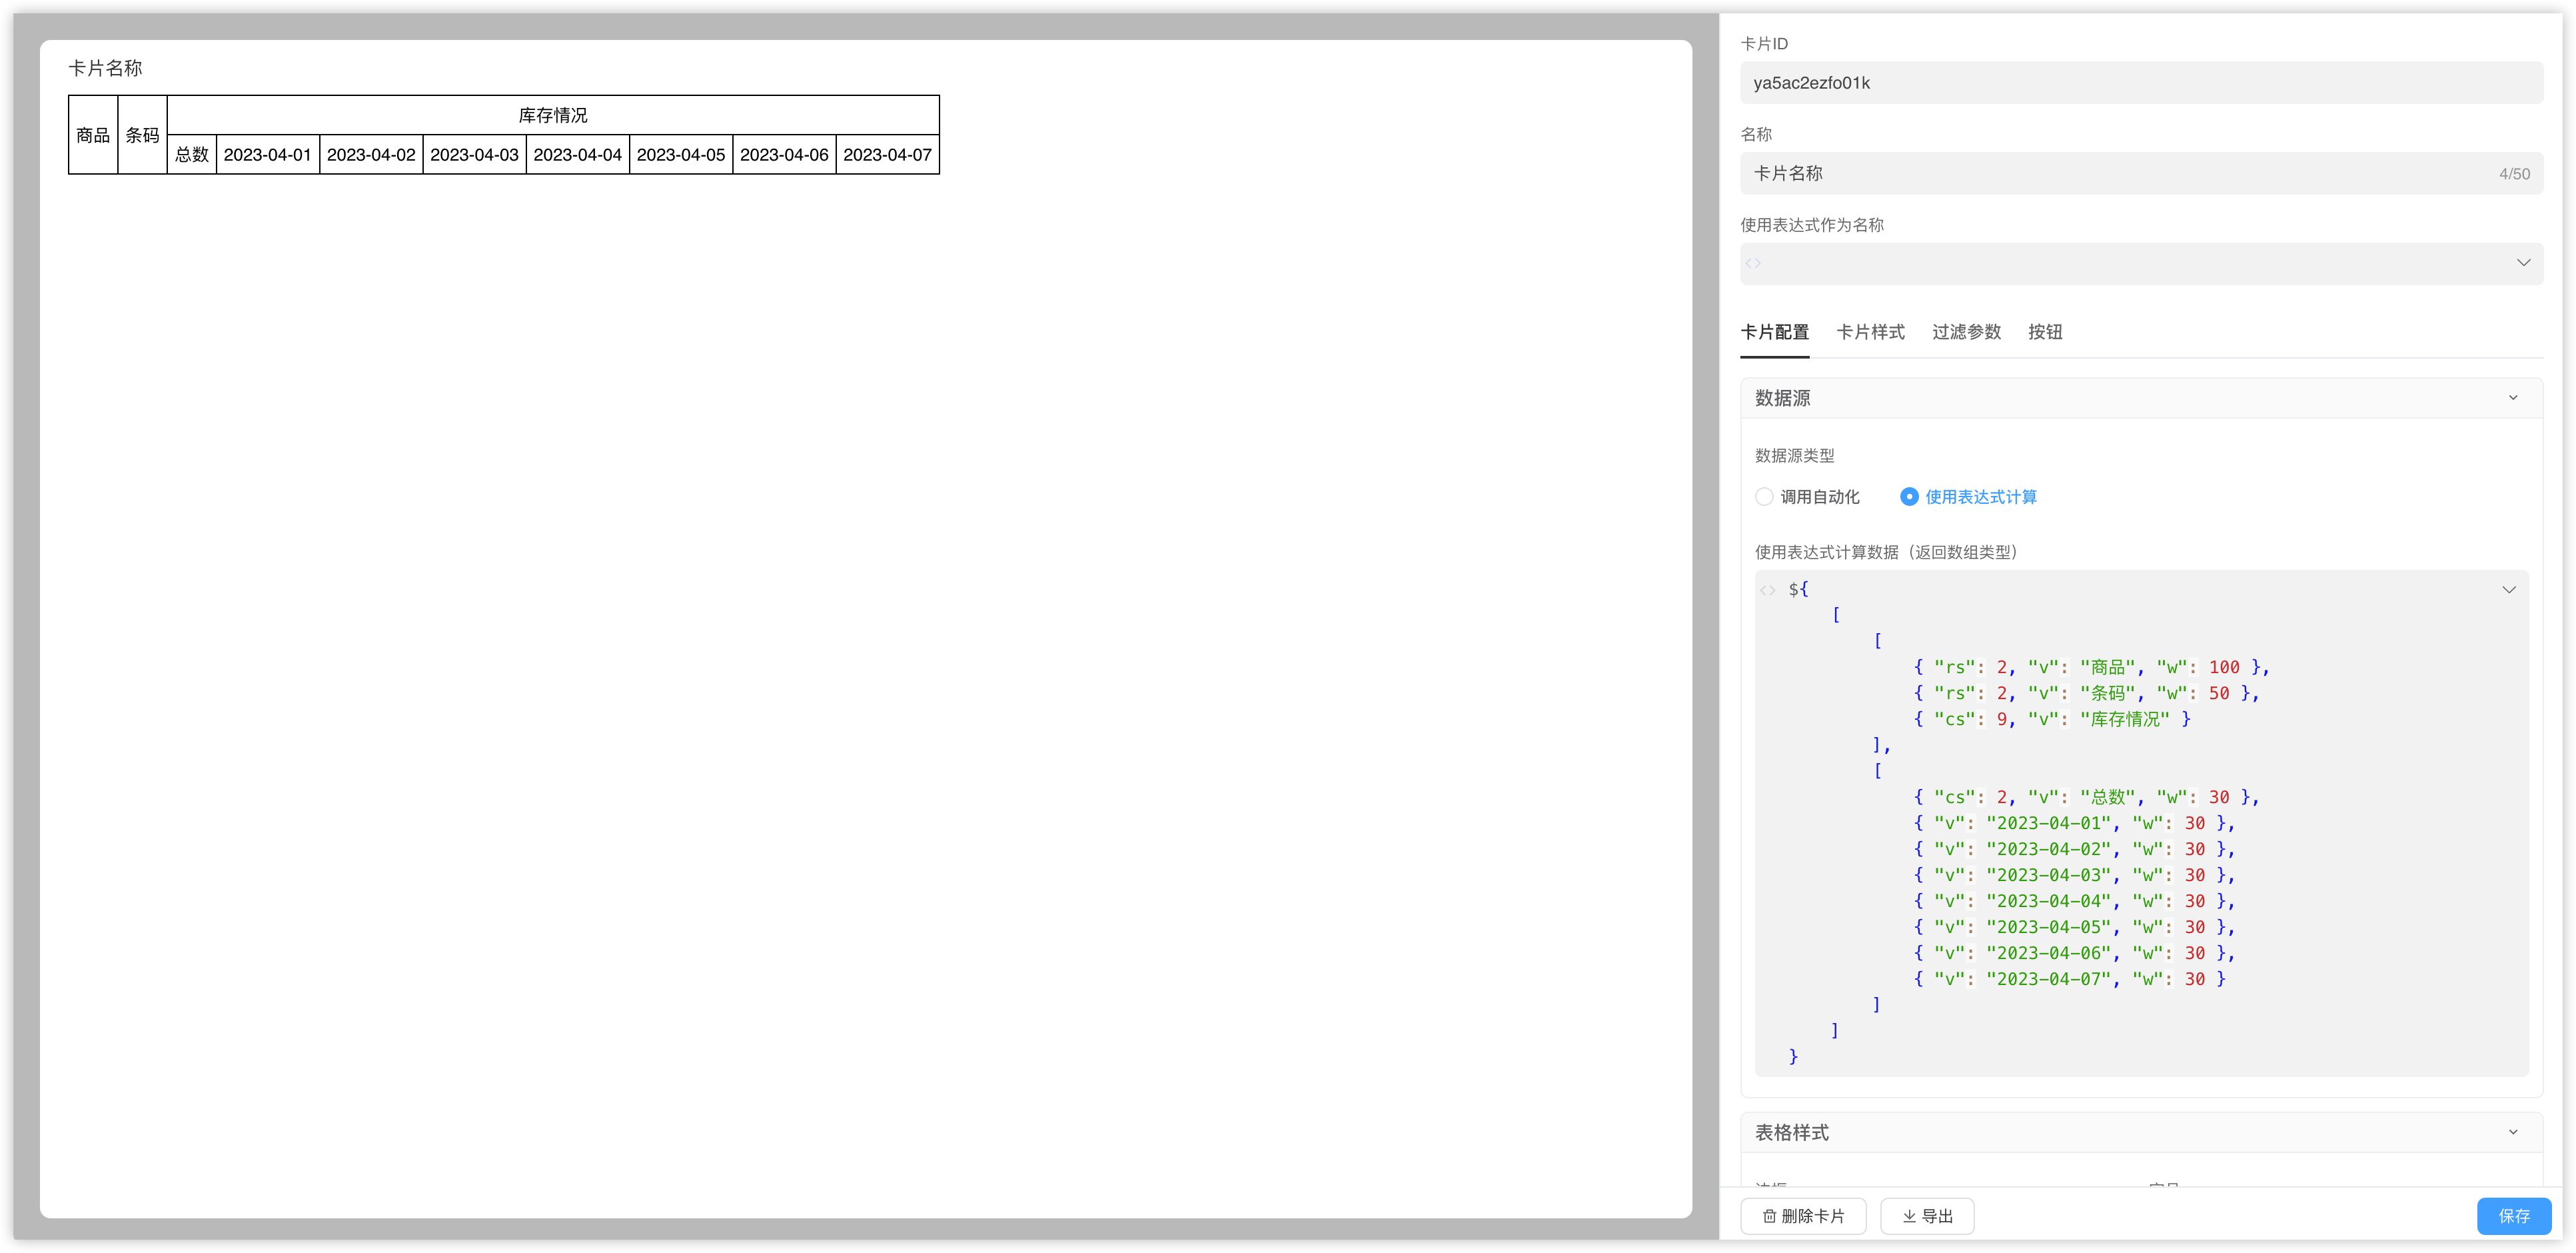Open the 使用表达式作为名称 dropdown arrow
This screenshot has width=2576, height=1253.
[x=2523, y=263]
